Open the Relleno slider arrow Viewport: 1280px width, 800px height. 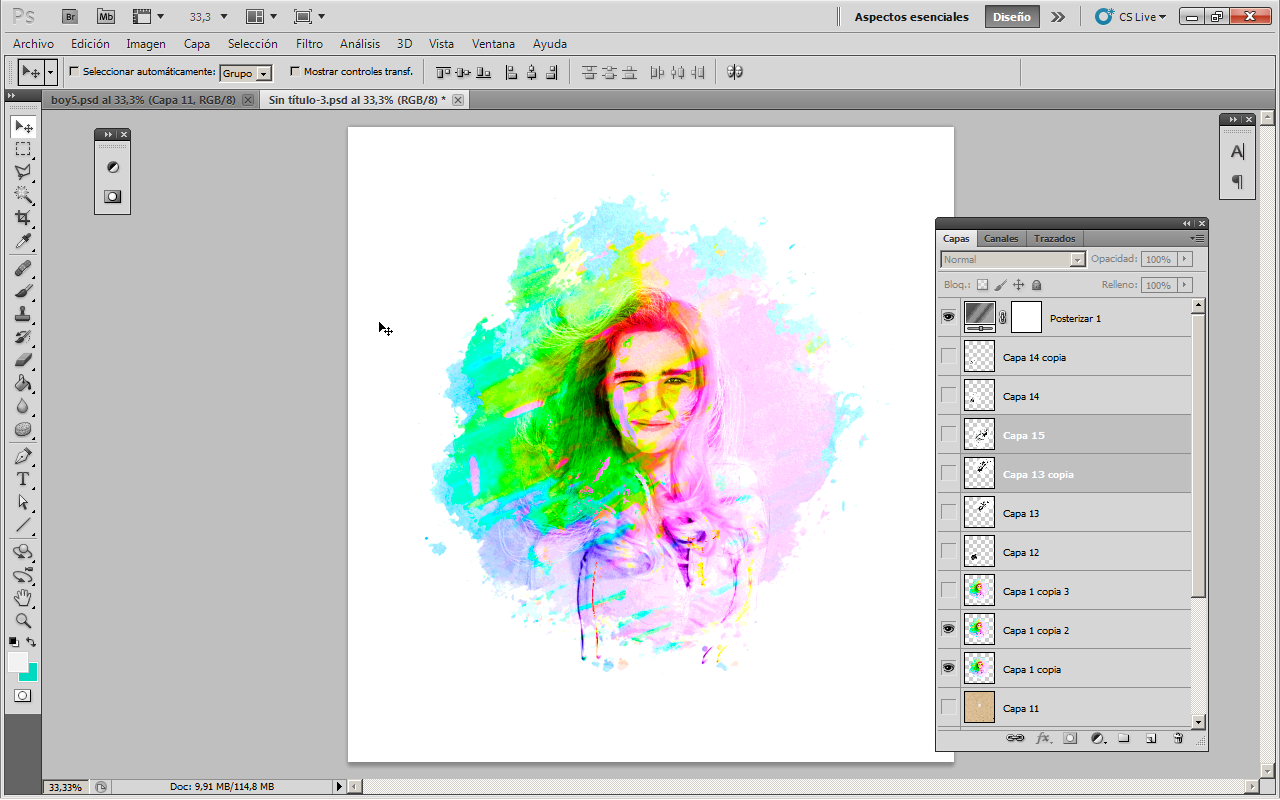1185,285
